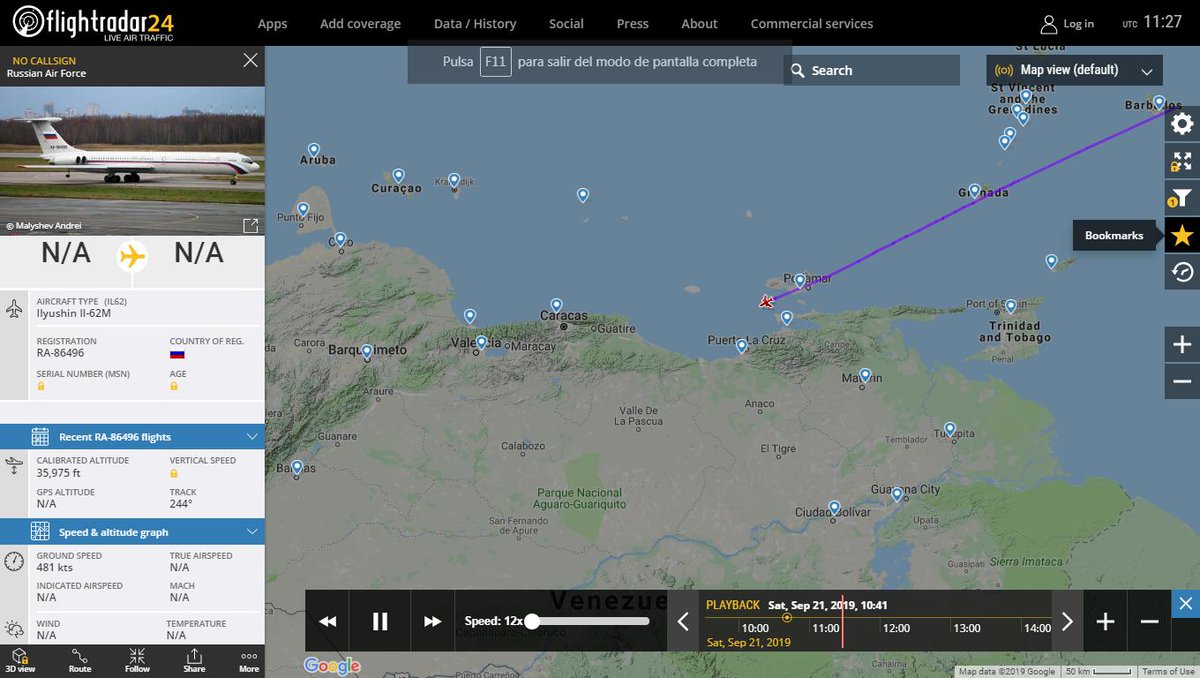Click the Il-62 aircraft photo thumbnail

pyautogui.click(x=132, y=161)
